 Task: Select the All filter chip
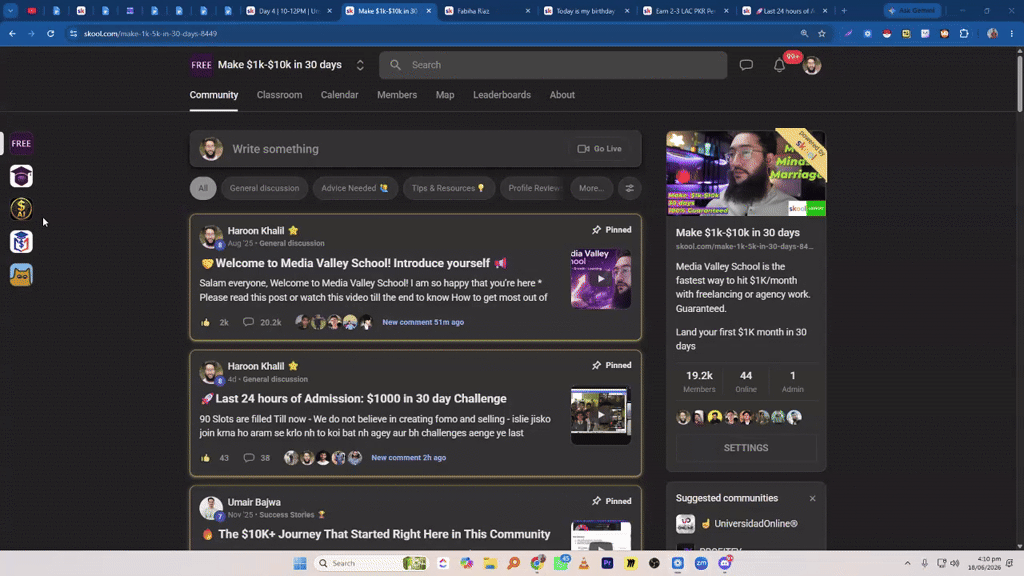[203, 188]
